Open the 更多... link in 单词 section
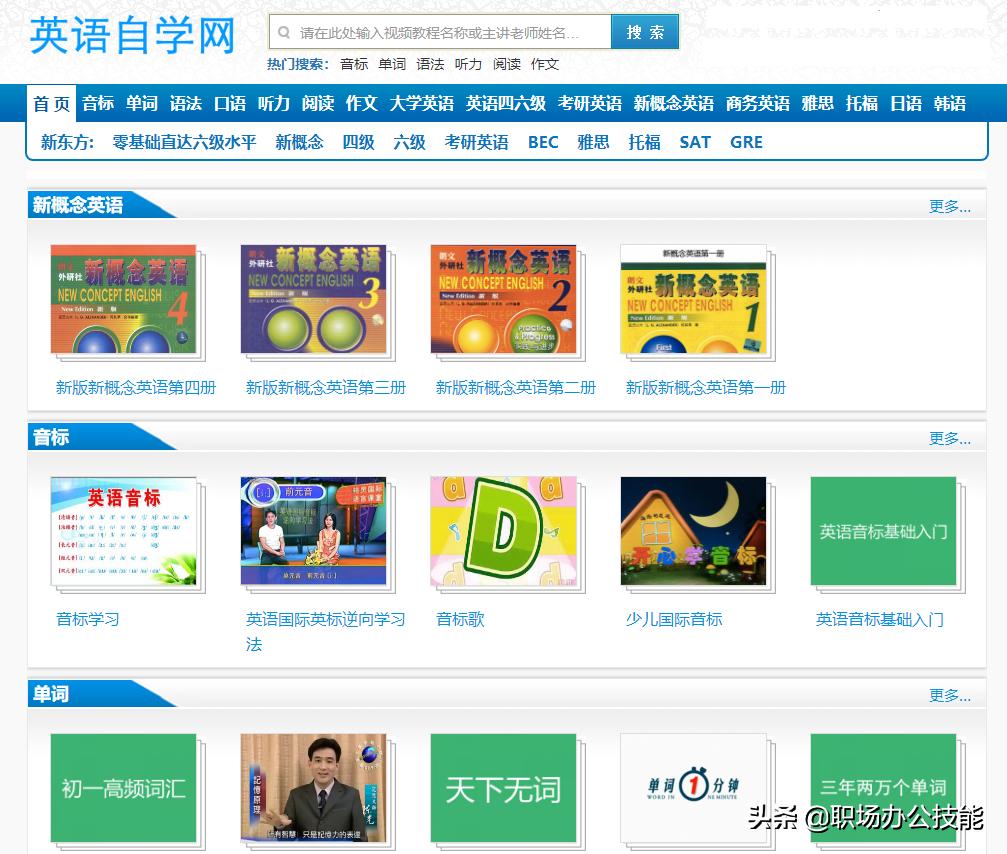Screen dimensions: 1007x854 coord(948,695)
